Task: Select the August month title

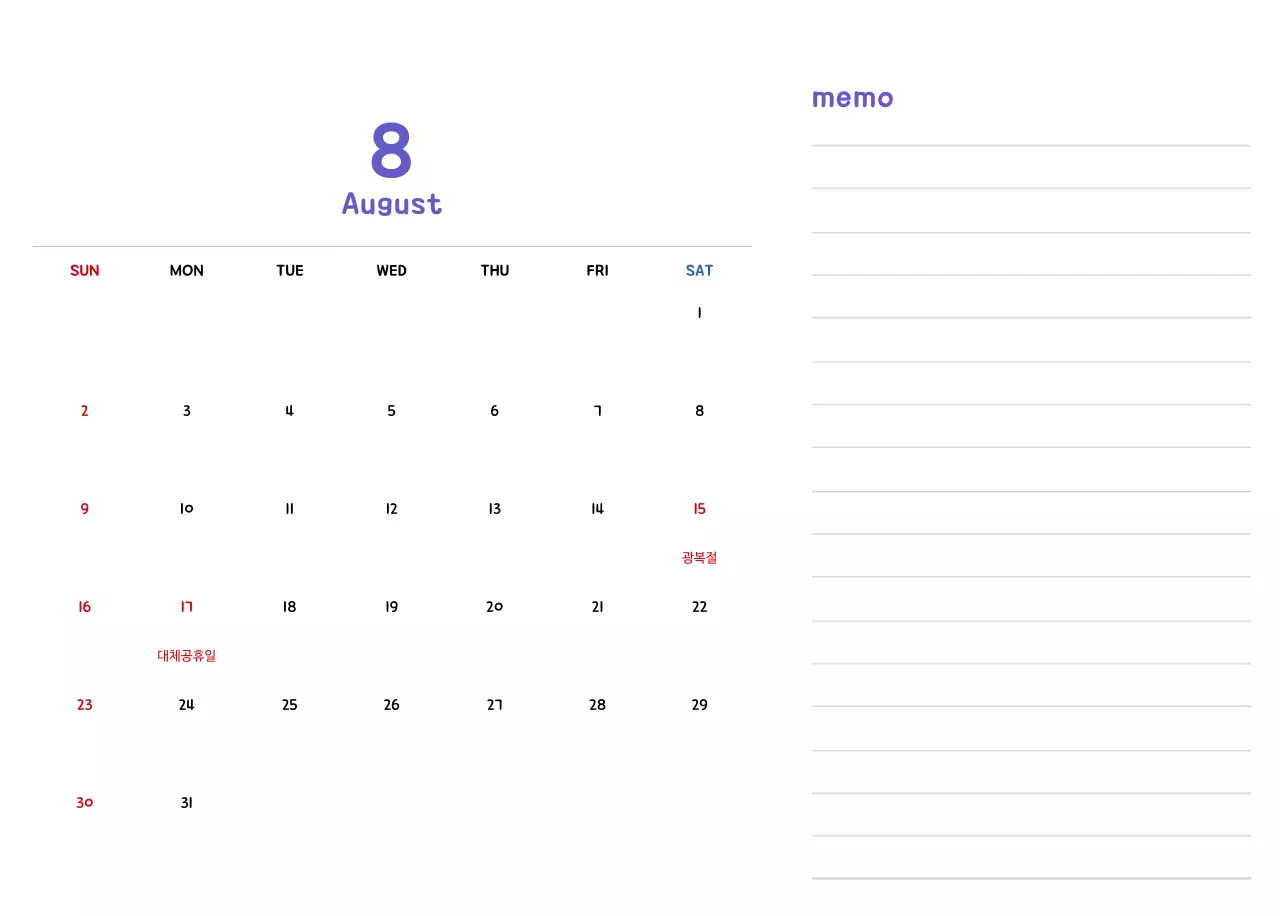Action: (391, 204)
